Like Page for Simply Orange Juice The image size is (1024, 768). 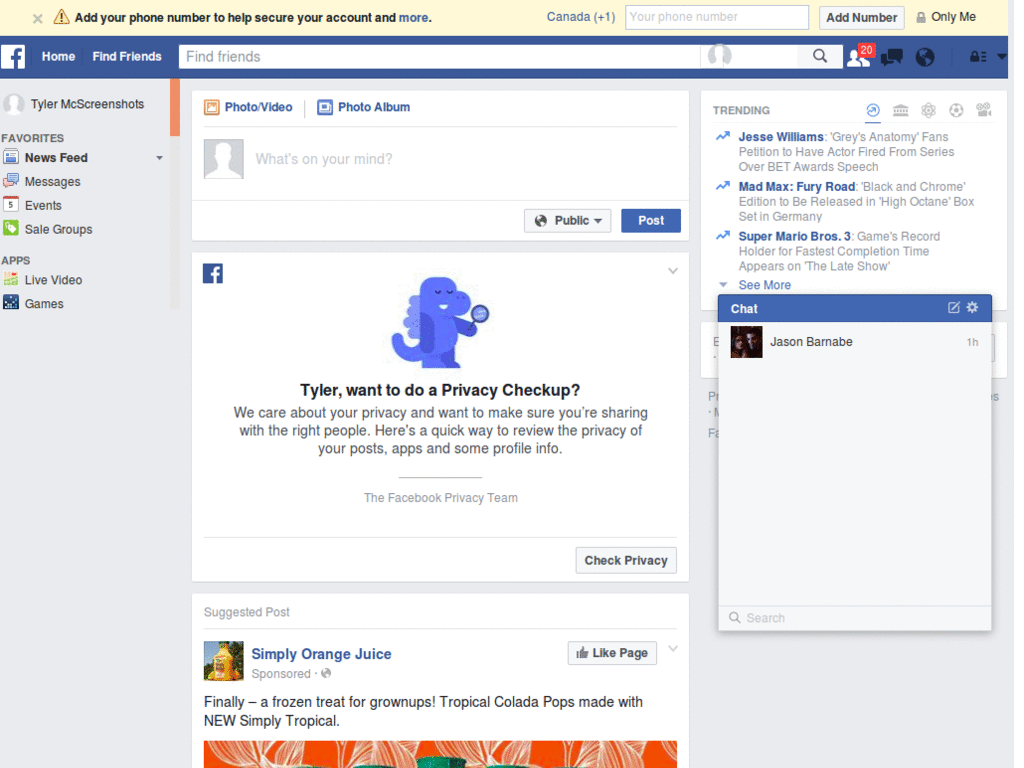612,653
